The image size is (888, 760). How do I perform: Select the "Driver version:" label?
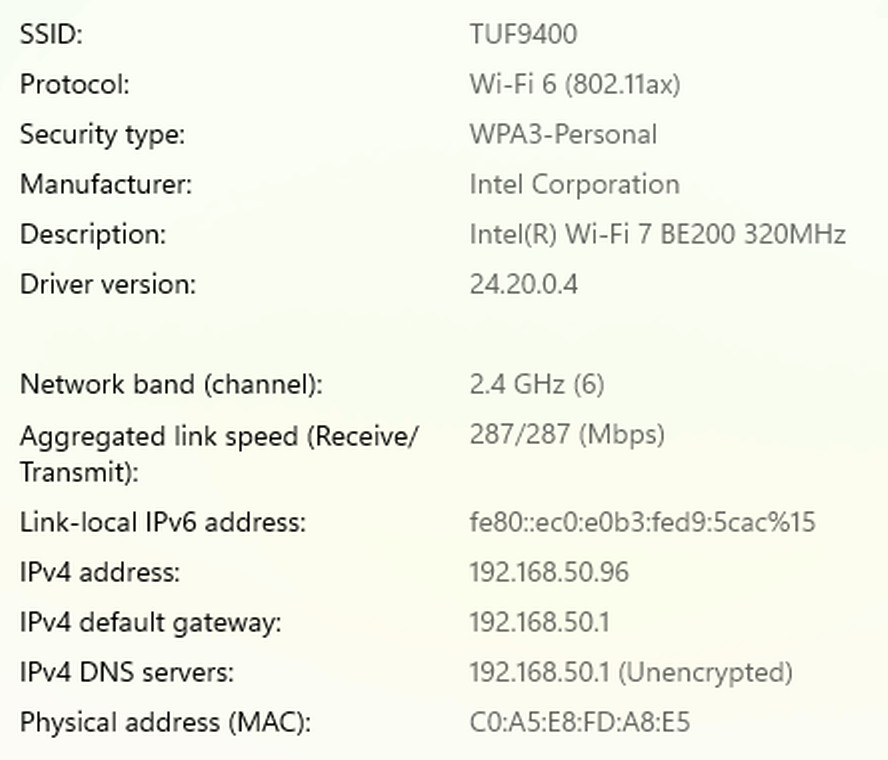pos(108,284)
